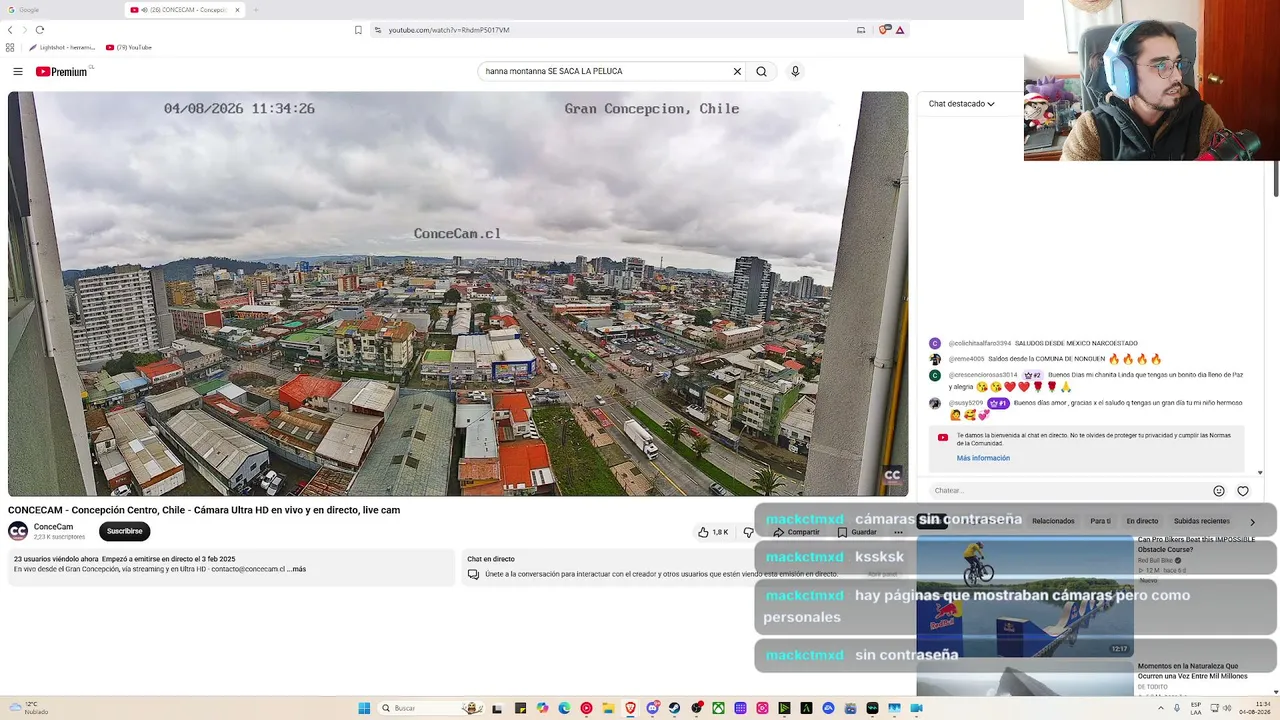Mute the CONCECAM tab audio
Image resolution: width=1280 pixels, height=720 pixels.
[x=145, y=10]
